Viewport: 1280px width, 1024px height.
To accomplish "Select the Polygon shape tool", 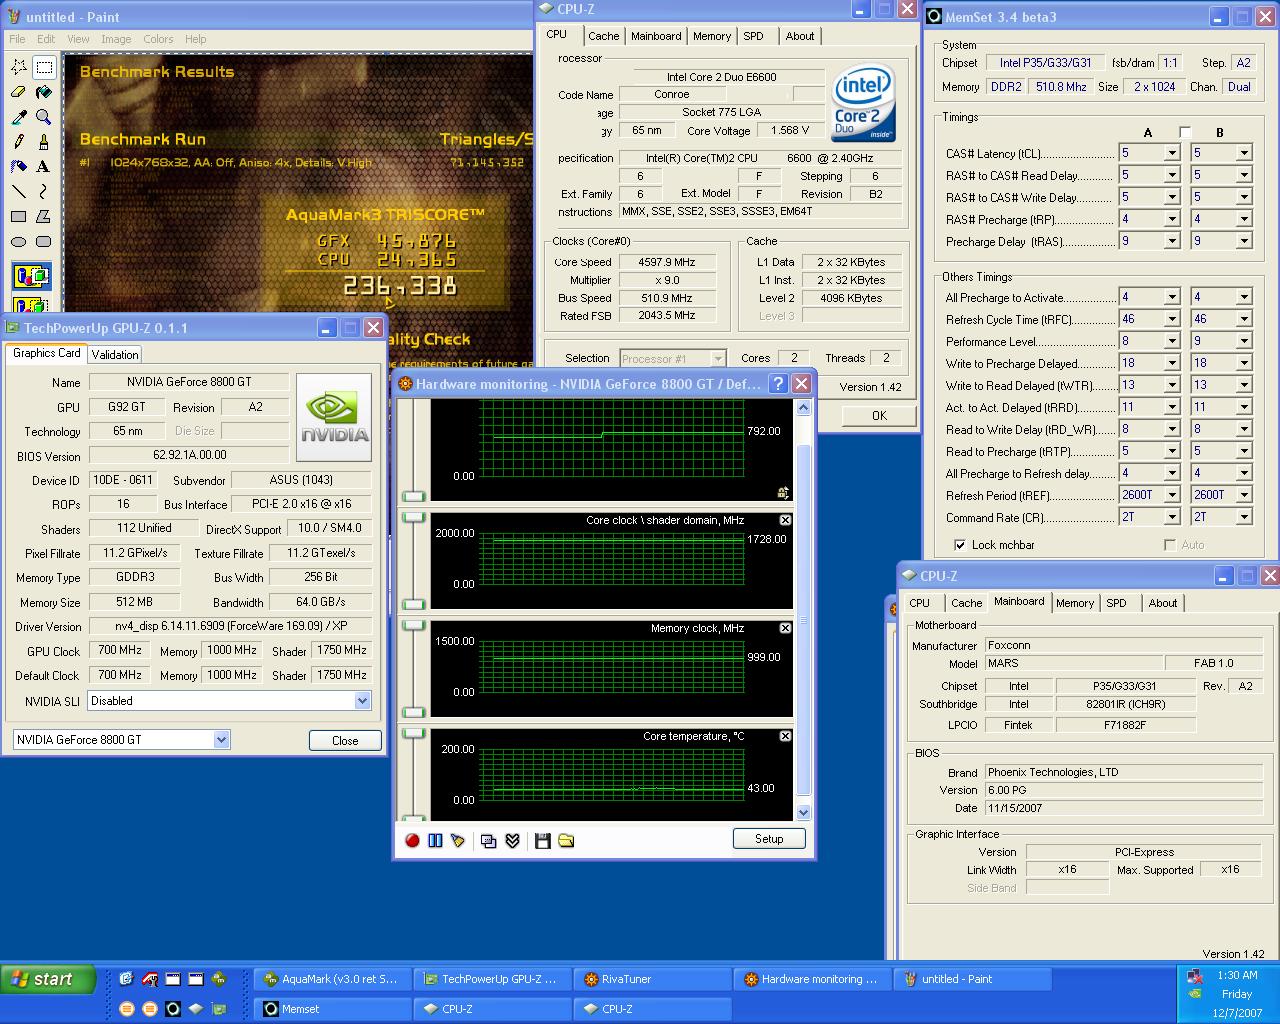I will pos(44,216).
